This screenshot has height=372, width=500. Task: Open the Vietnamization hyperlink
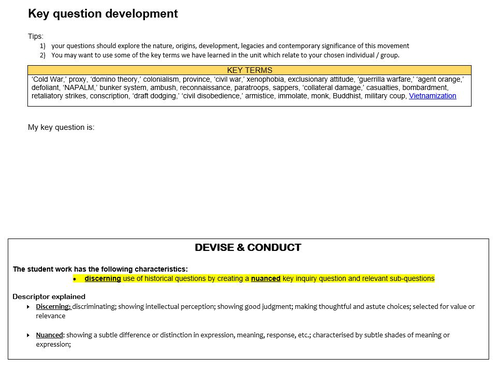[x=432, y=96]
